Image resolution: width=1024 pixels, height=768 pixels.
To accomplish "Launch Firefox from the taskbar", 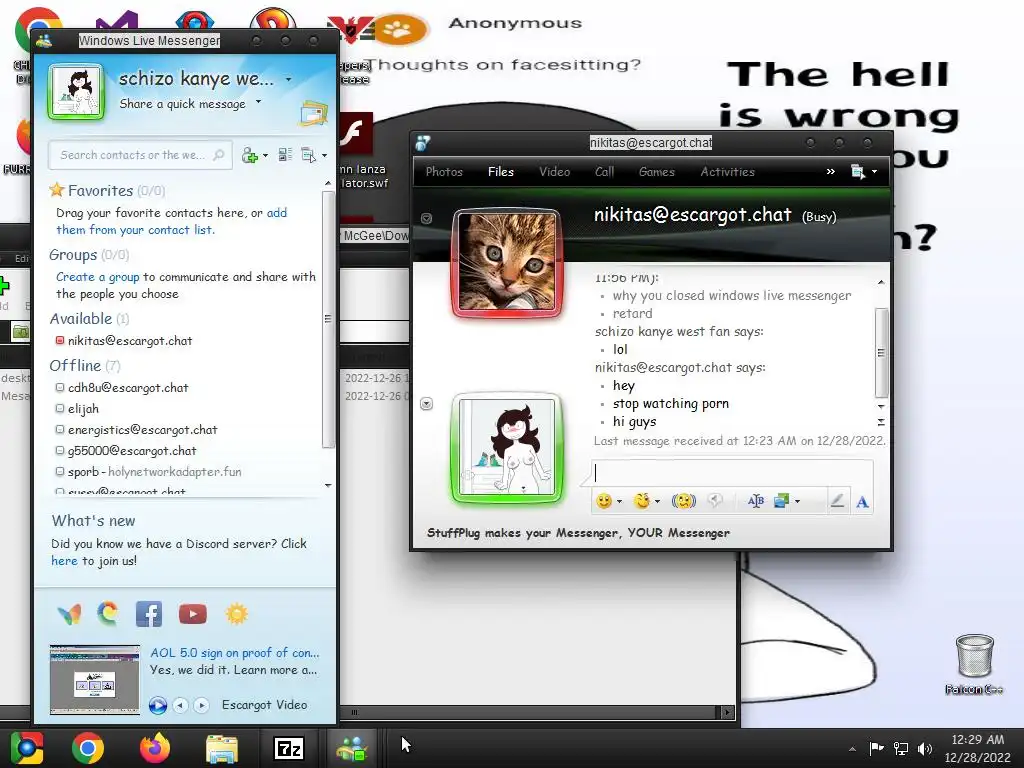I will [x=155, y=748].
